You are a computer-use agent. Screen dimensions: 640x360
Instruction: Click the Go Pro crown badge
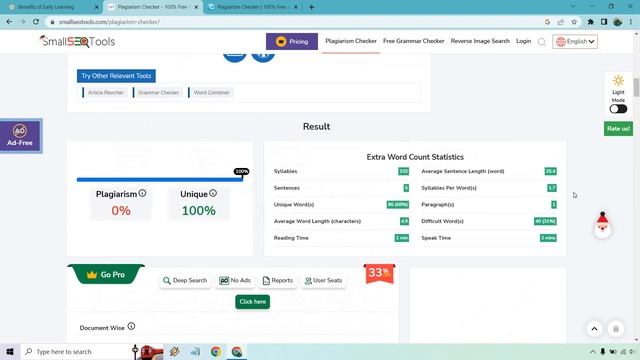(106, 274)
